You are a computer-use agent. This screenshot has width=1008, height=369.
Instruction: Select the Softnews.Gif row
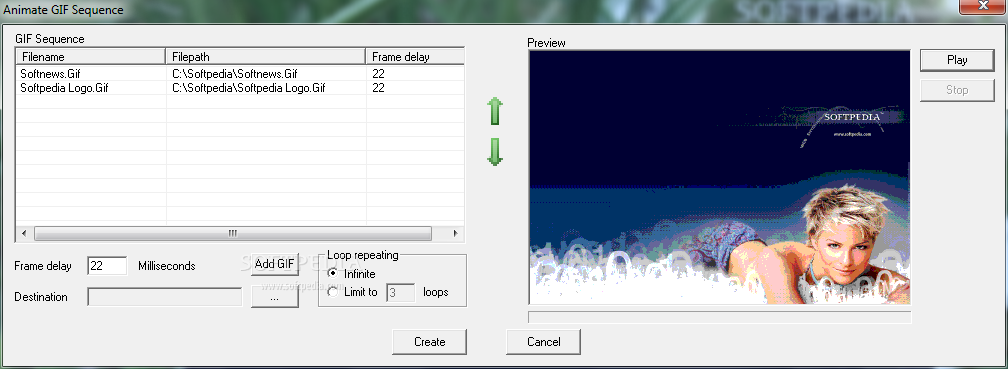[x=240, y=74]
